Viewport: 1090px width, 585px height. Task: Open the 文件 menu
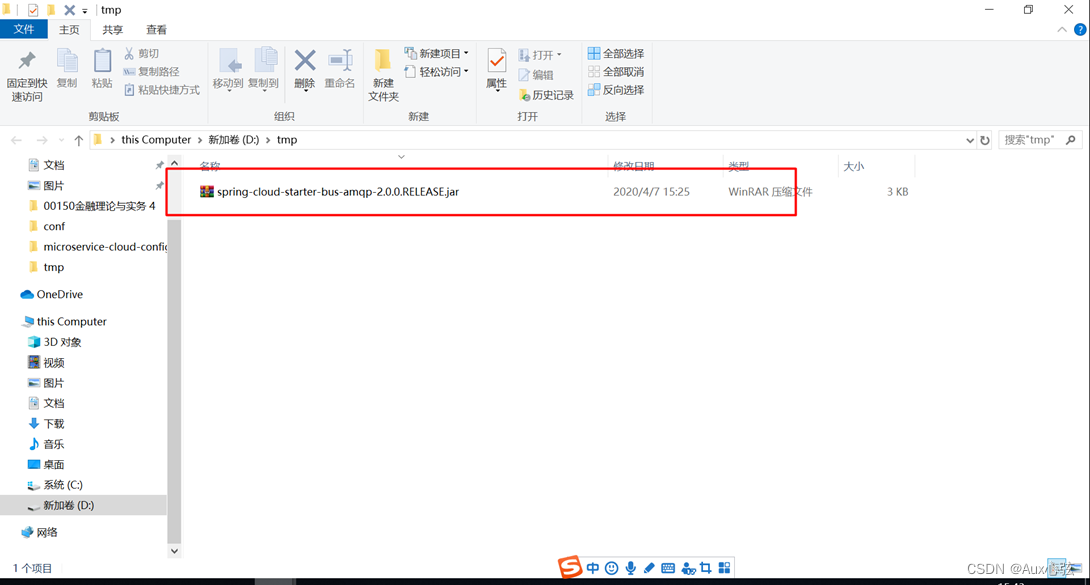point(24,29)
